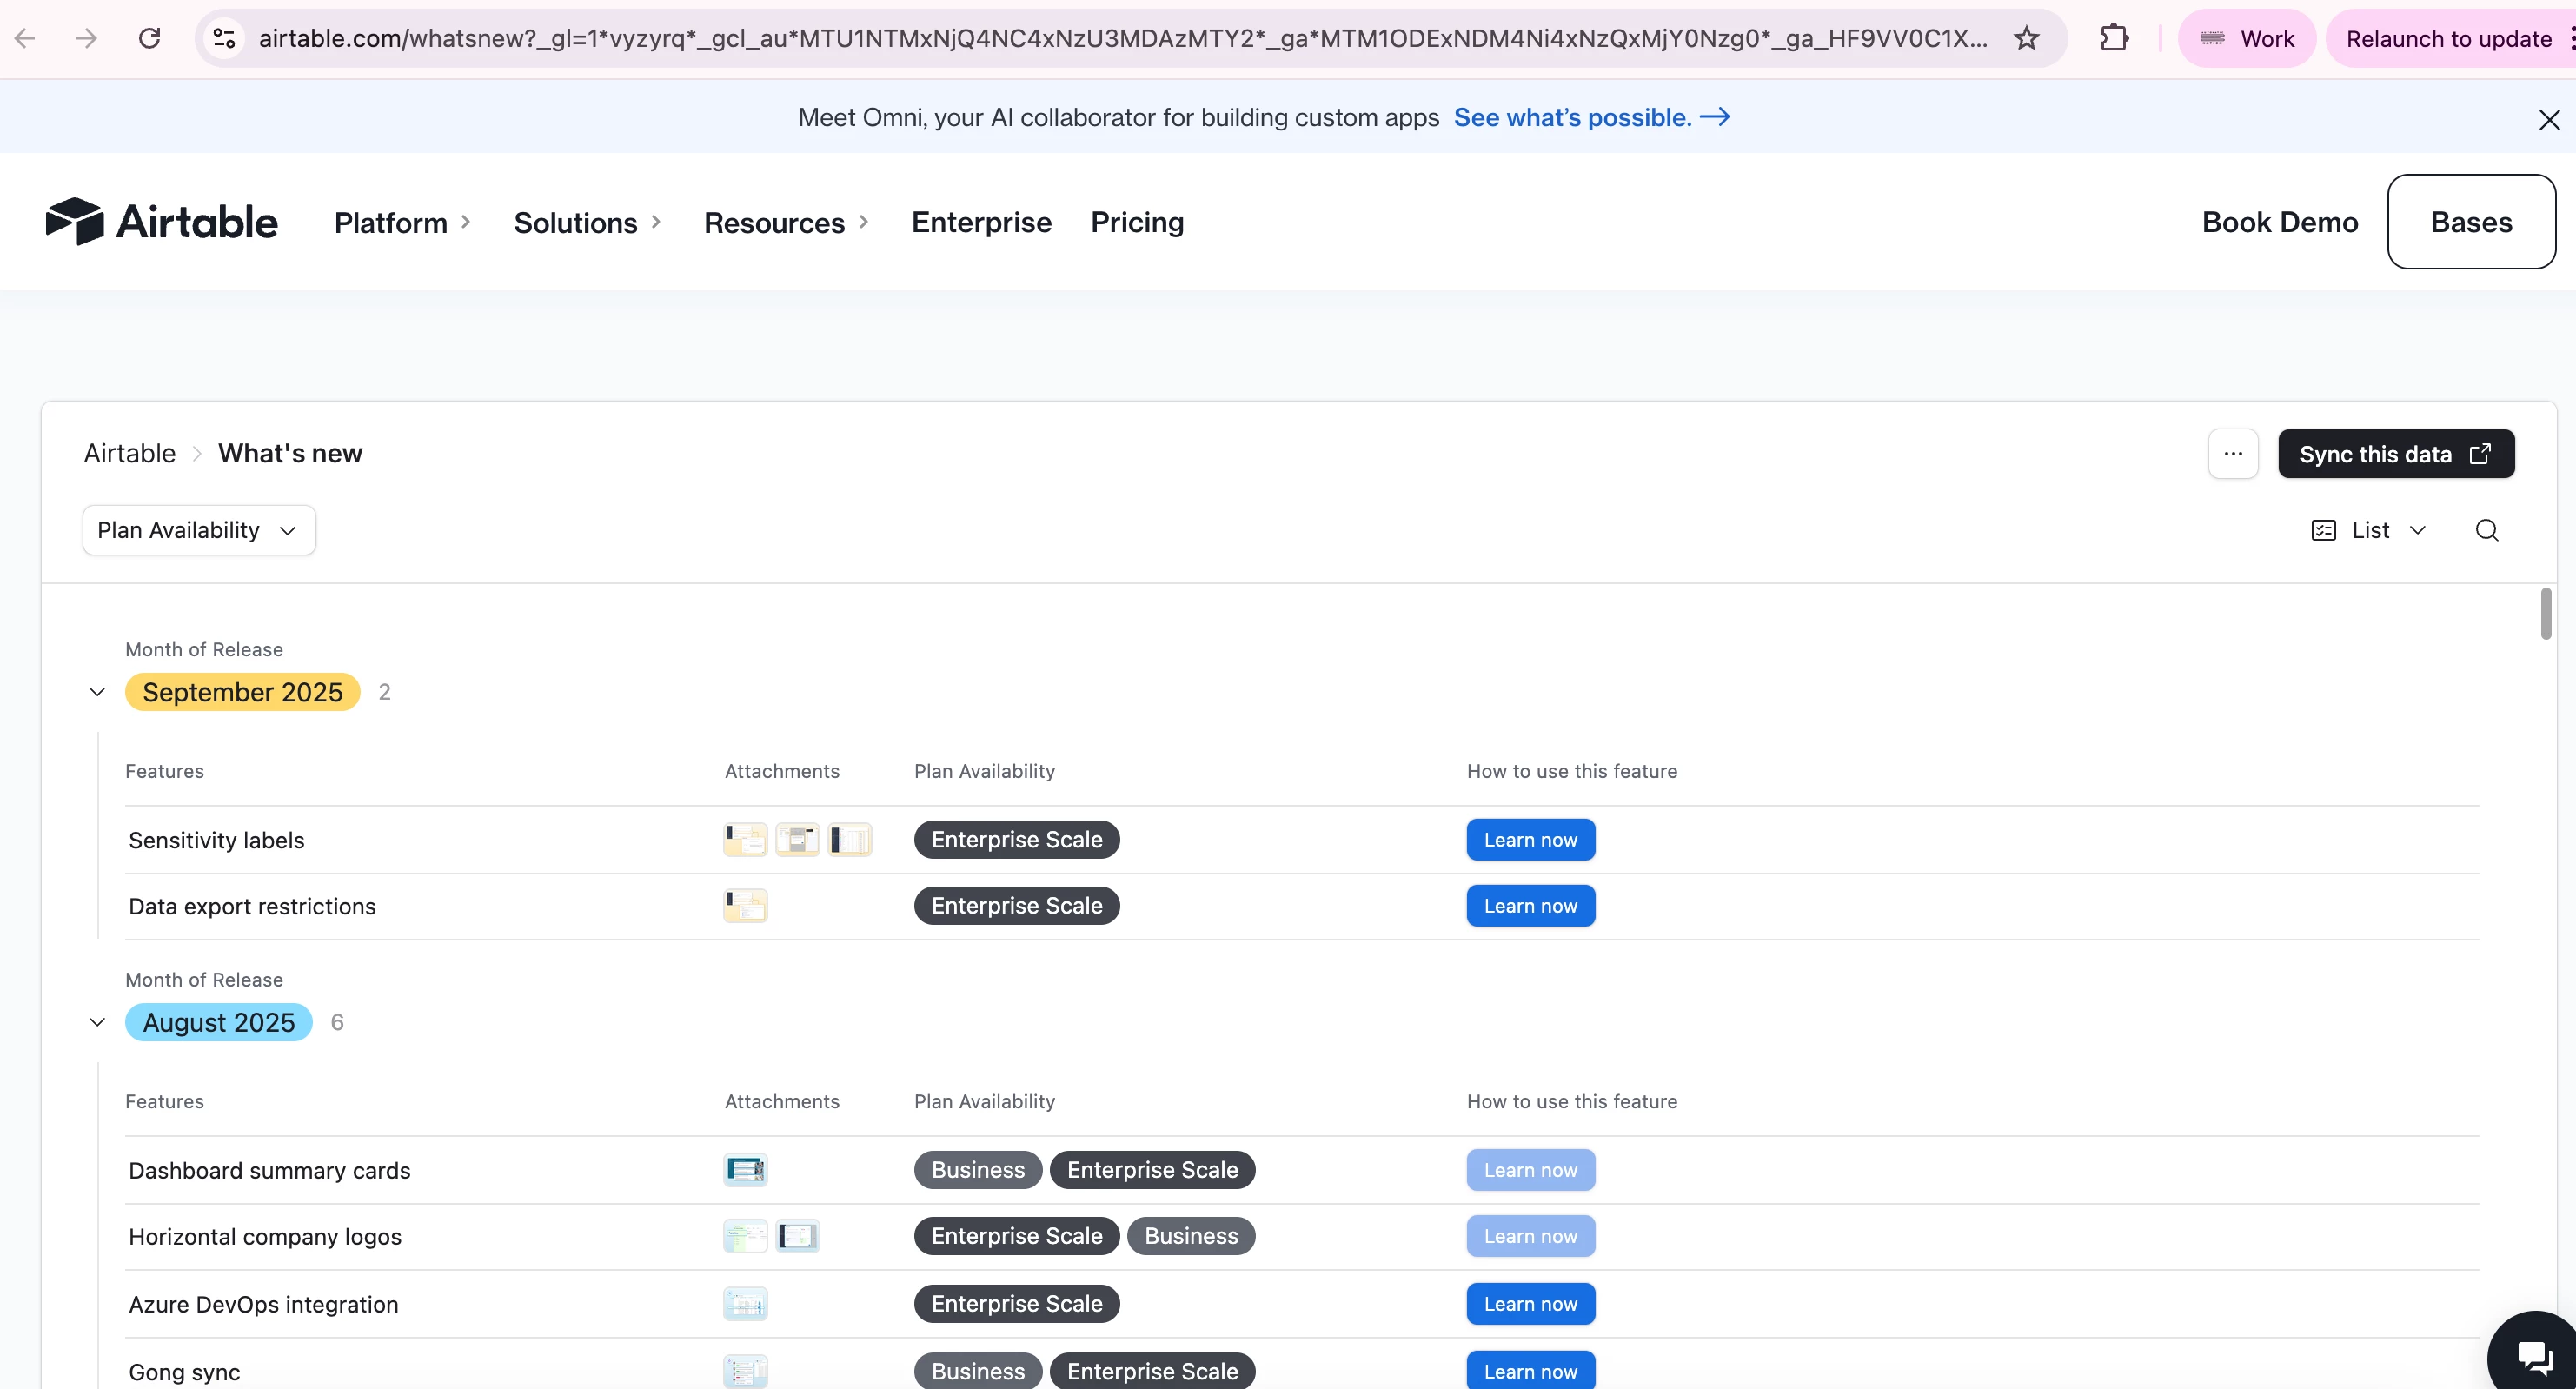
Task: Click the browser back arrow
Action: 25,38
